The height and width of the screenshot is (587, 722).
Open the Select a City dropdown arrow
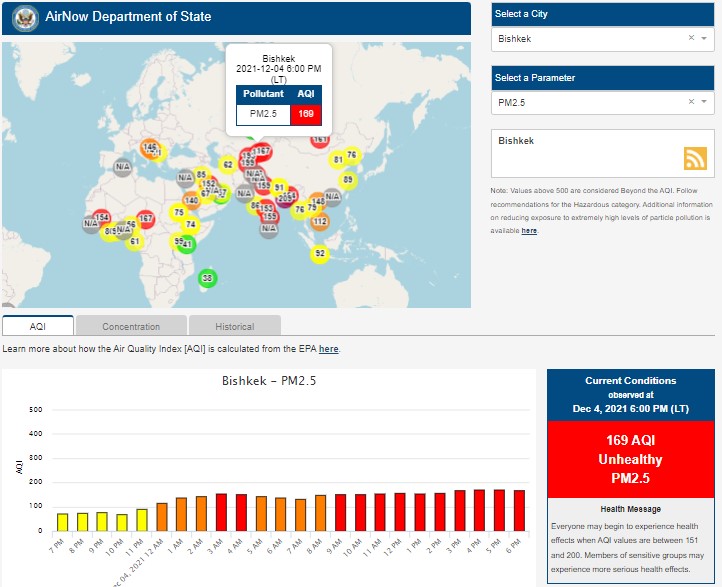(x=704, y=39)
